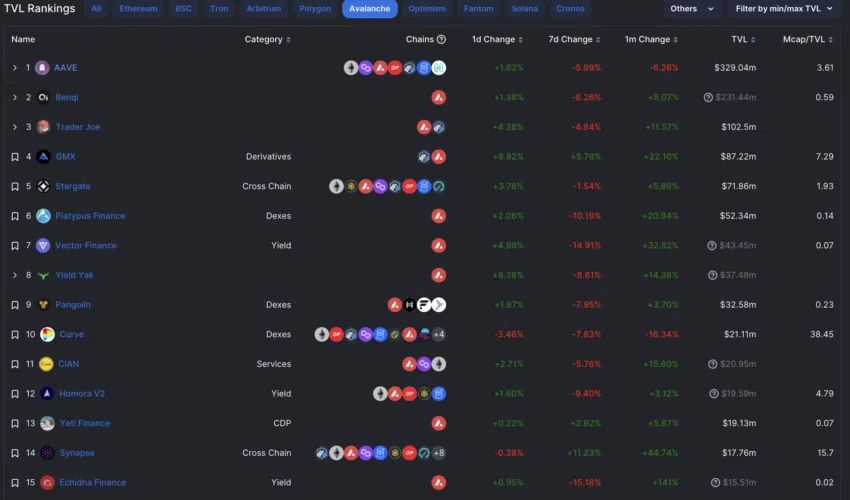Image resolution: width=850 pixels, height=500 pixels.
Task: Switch to the Solana tab
Action: (525, 9)
